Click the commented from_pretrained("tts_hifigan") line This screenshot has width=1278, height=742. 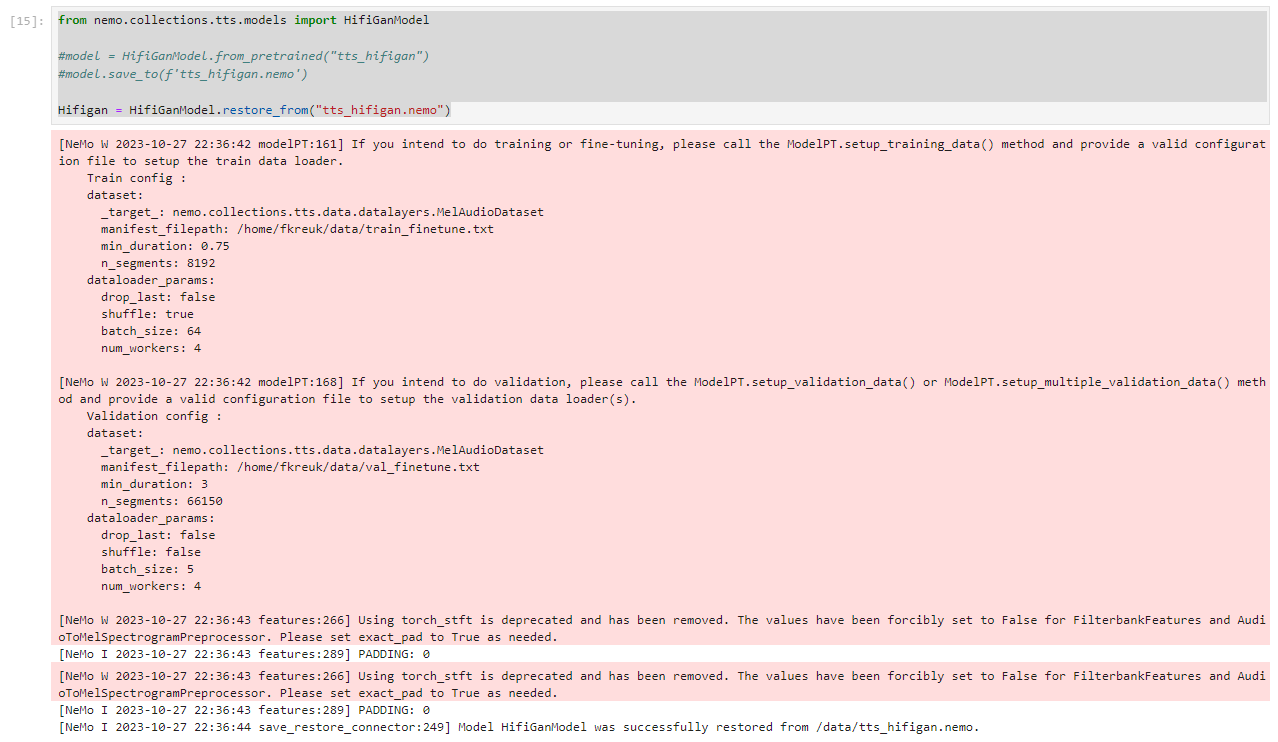coord(244,56)
